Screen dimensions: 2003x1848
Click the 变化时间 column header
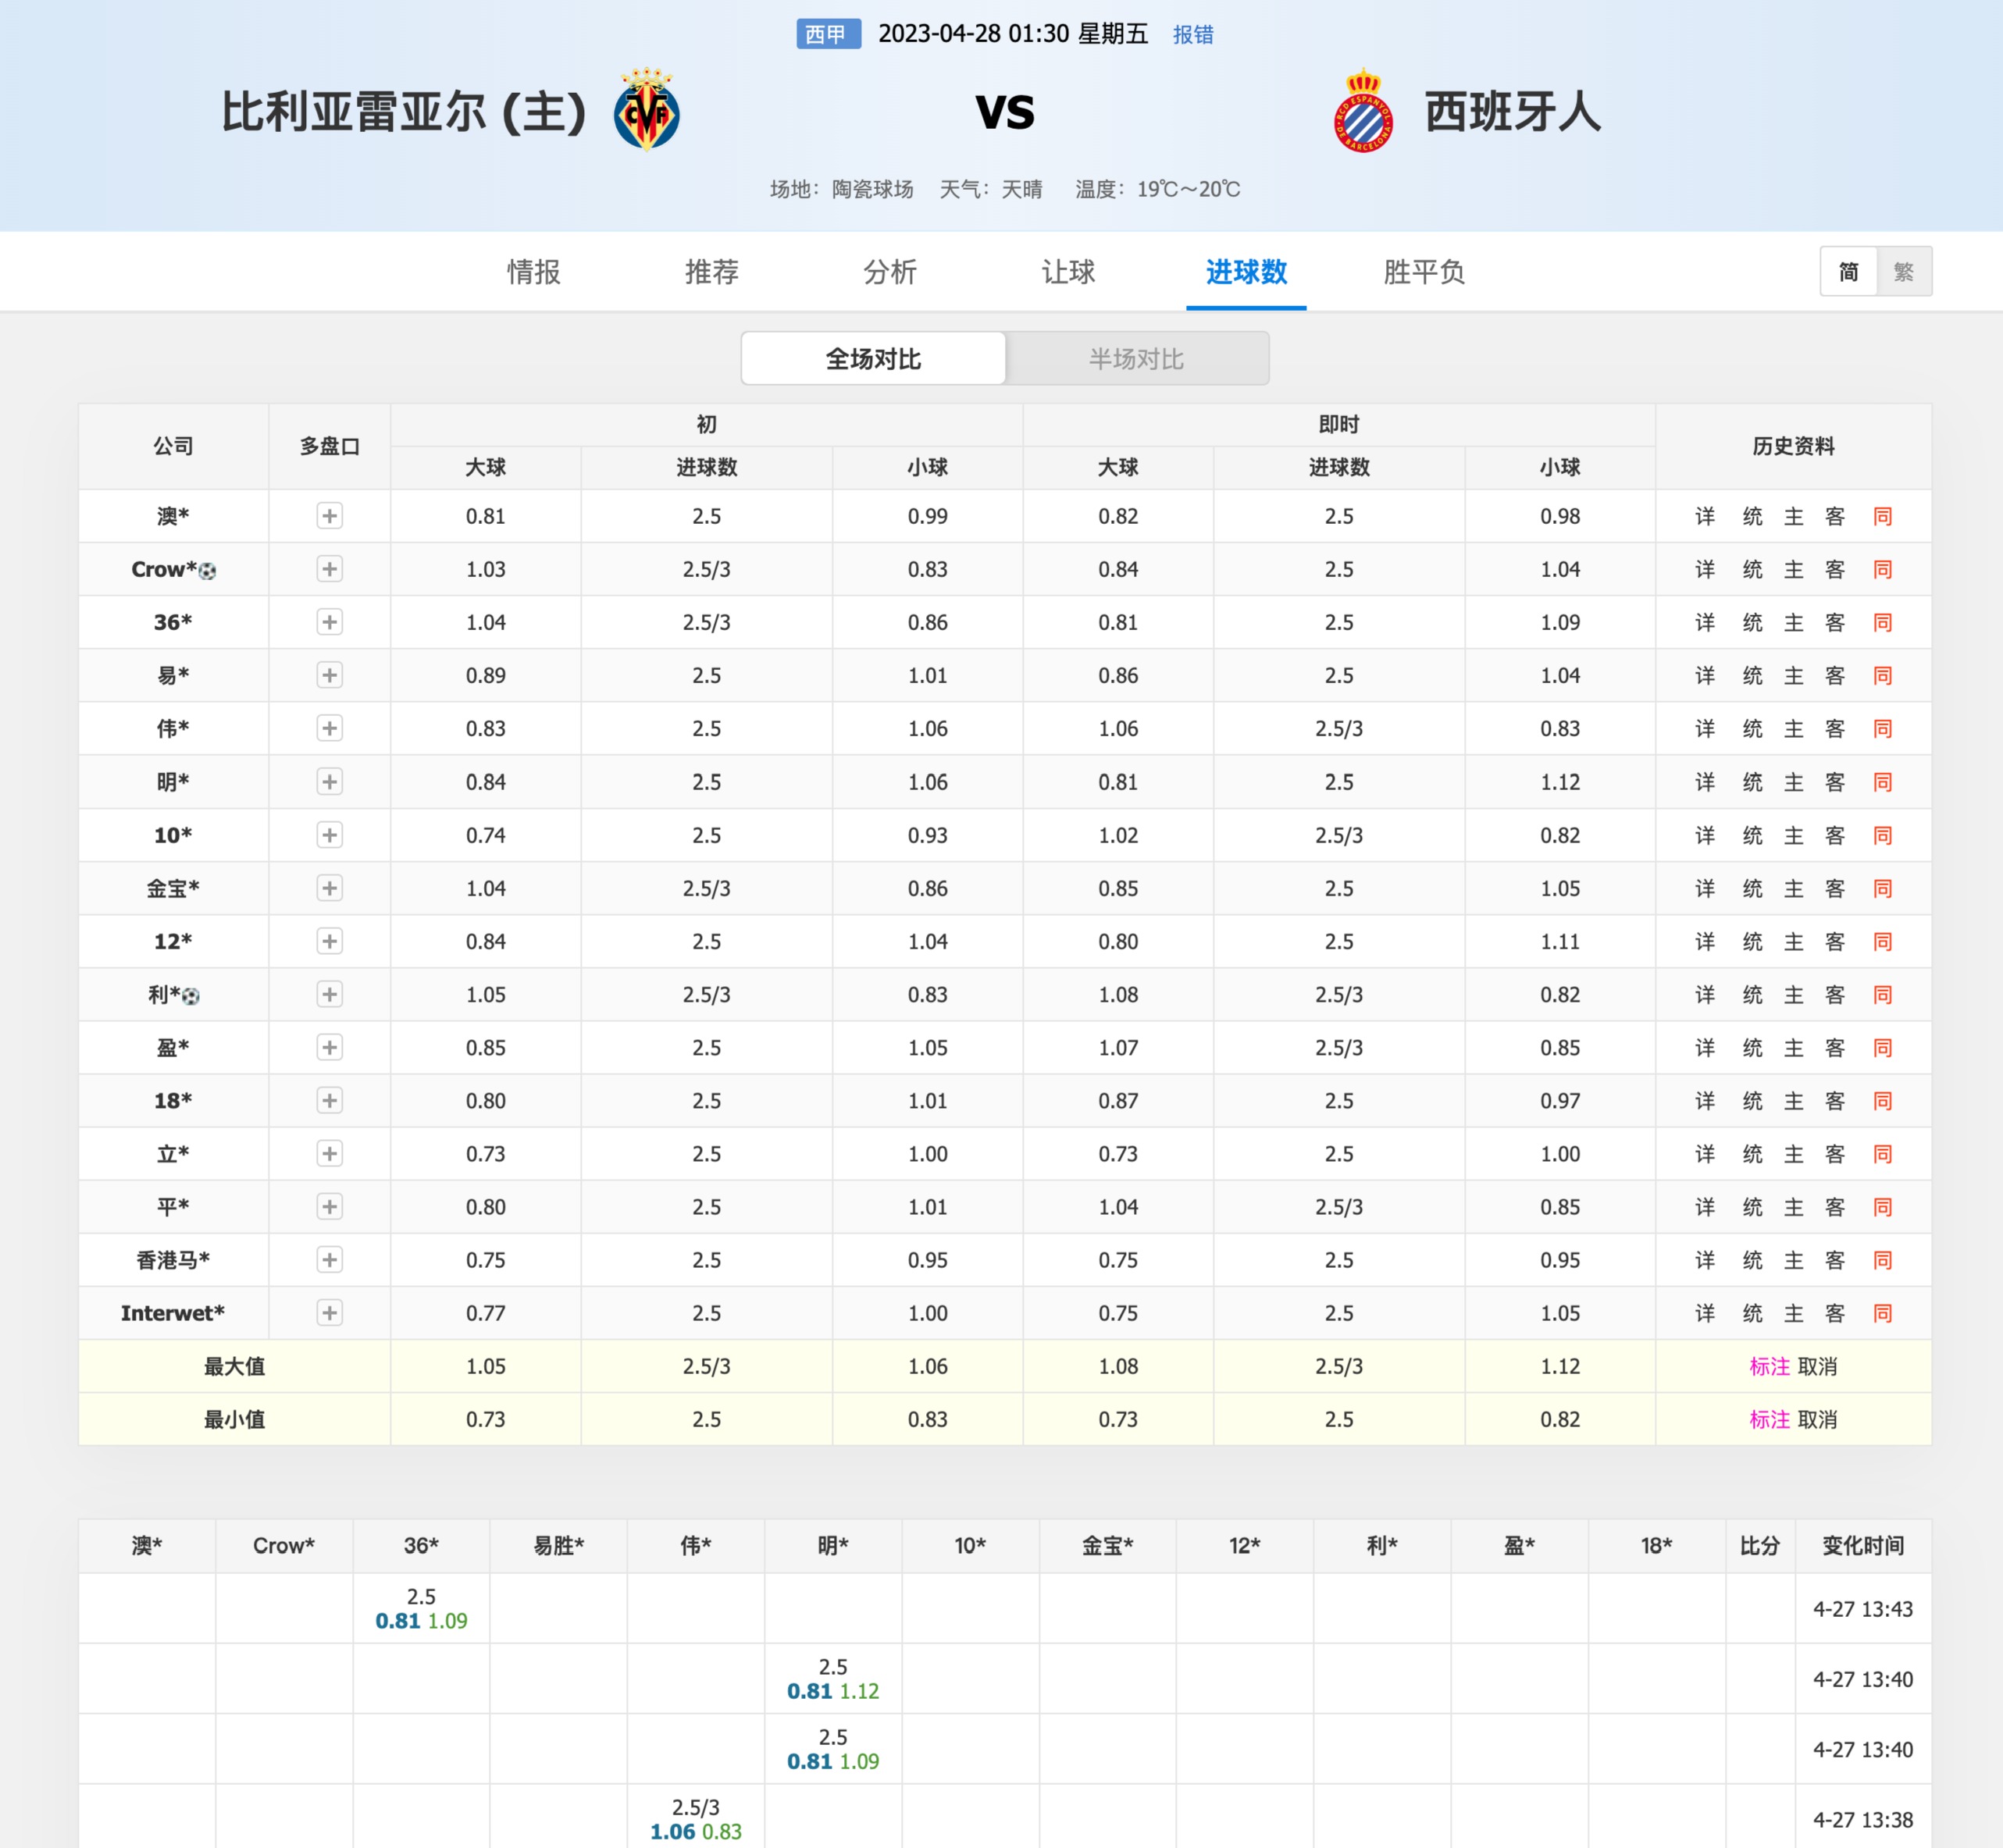coord(1863,1546)
